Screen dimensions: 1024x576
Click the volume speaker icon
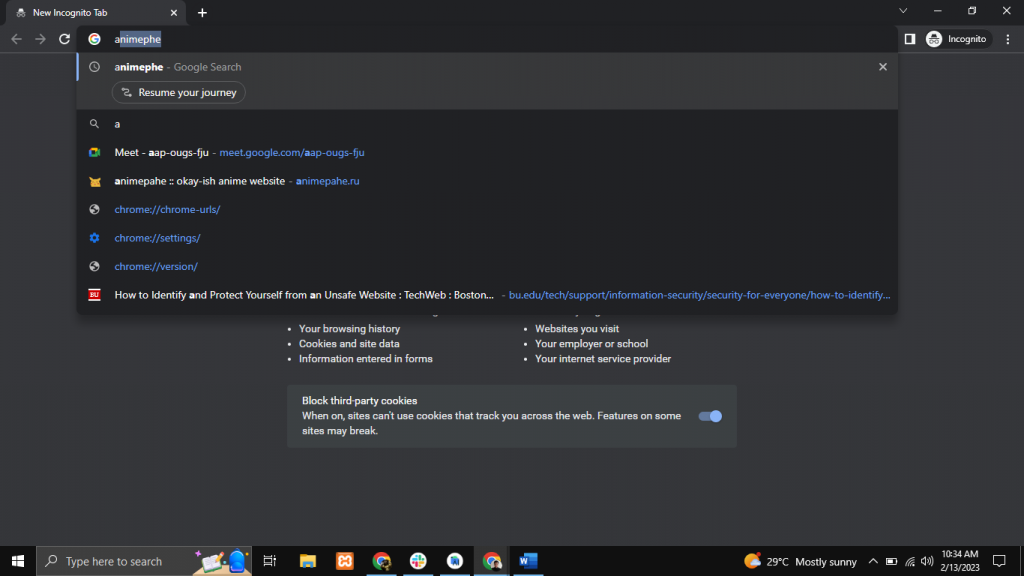[927, 562]
